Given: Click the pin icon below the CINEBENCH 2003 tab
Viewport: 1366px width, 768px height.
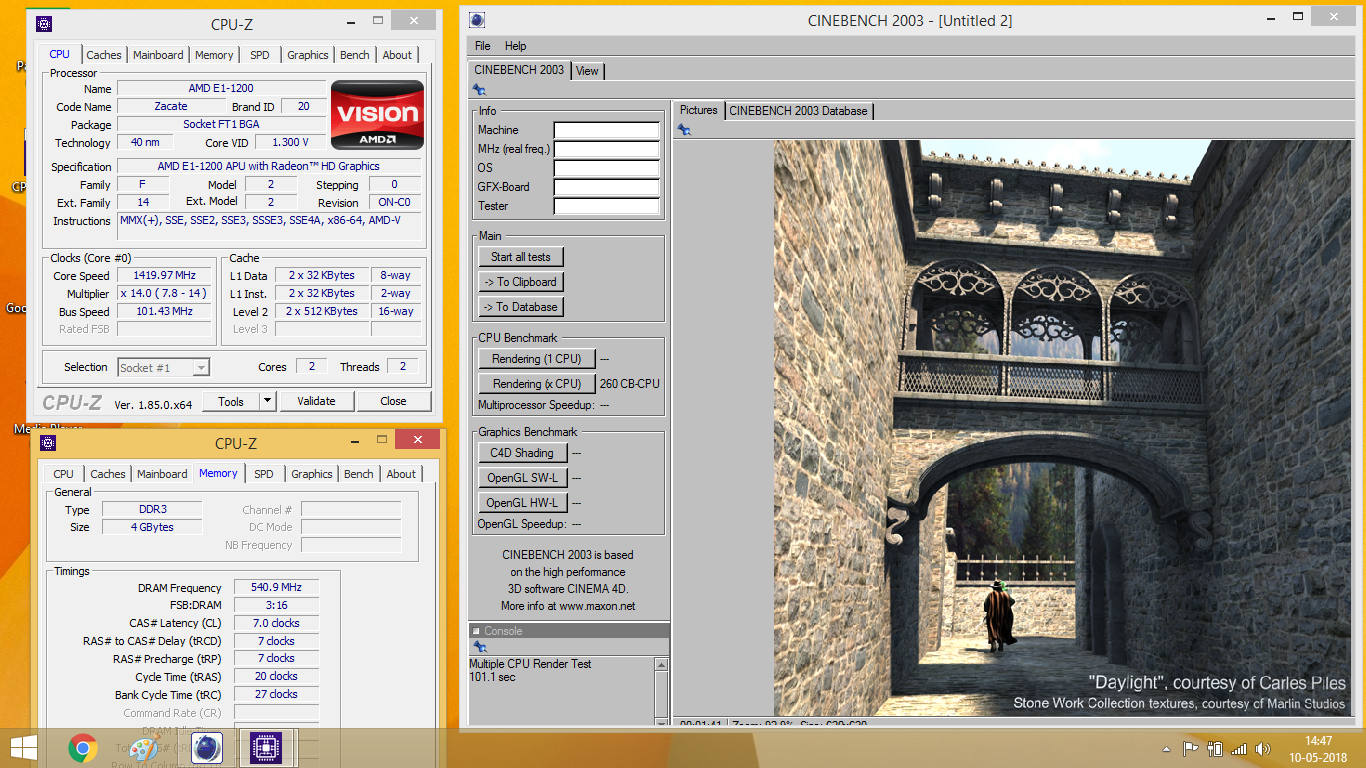Looking at the screenshot, I should 479,90.
